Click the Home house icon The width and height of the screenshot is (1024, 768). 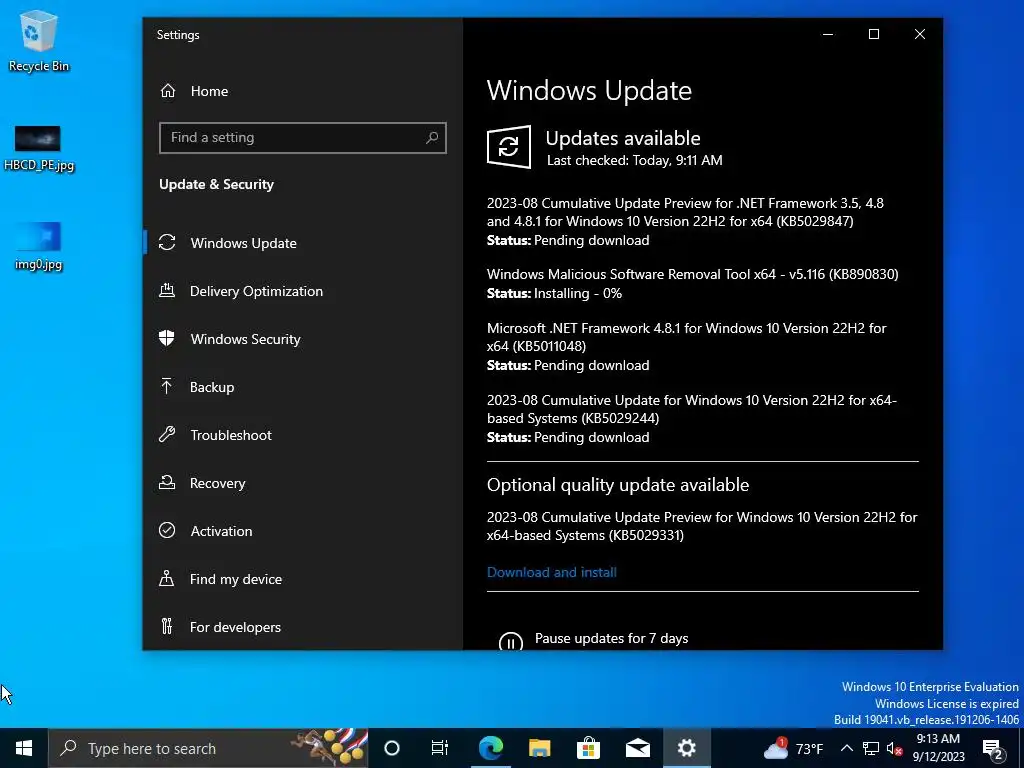point(168,91)
